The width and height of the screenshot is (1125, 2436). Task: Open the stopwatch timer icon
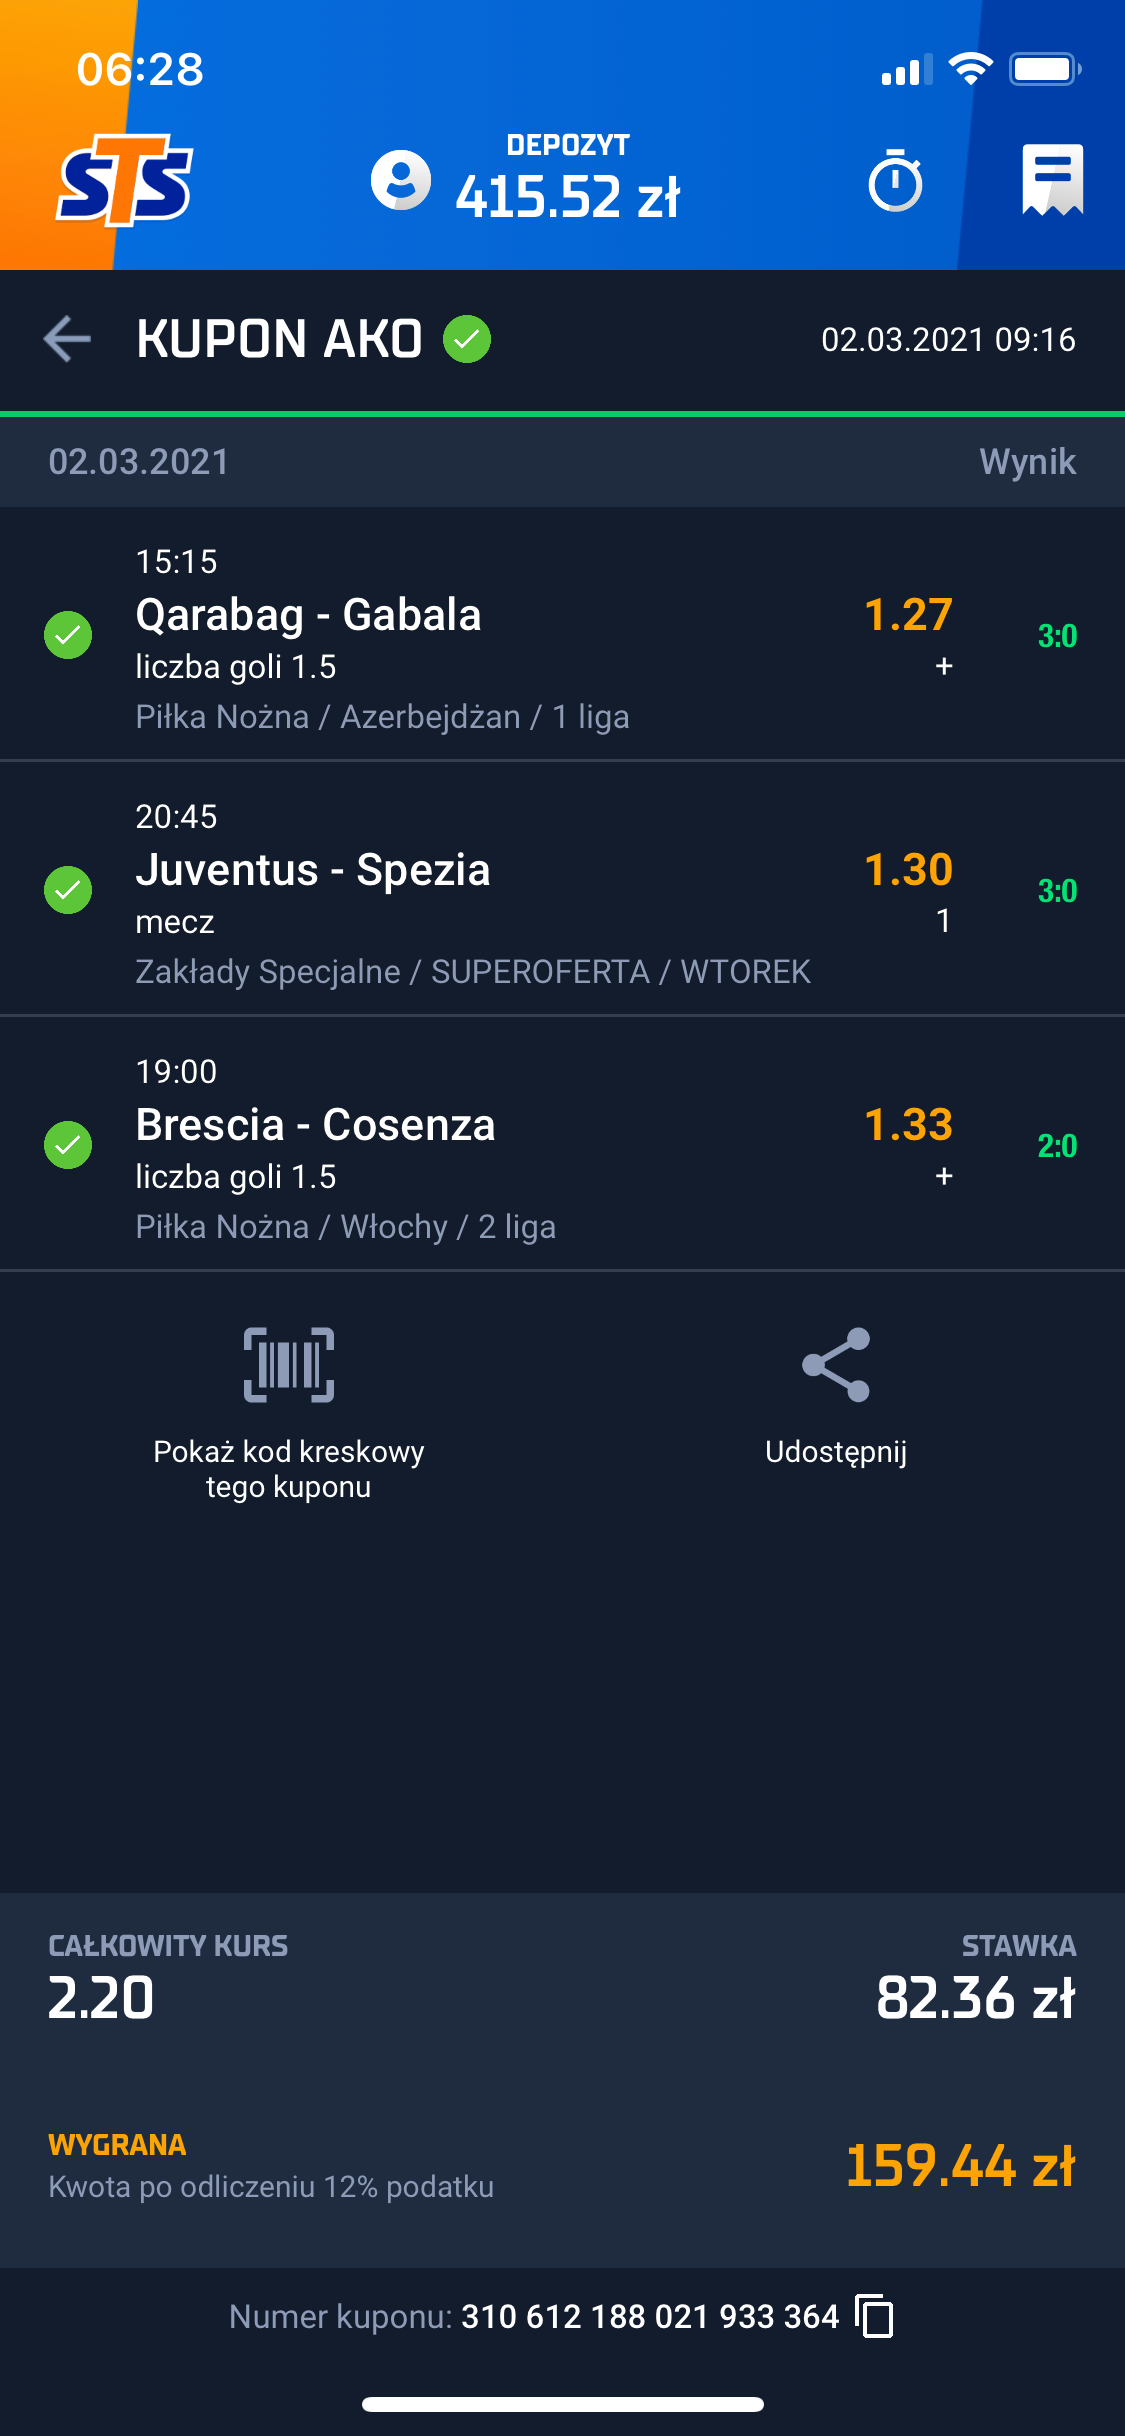pyautogui.click(x=895, y=181)
